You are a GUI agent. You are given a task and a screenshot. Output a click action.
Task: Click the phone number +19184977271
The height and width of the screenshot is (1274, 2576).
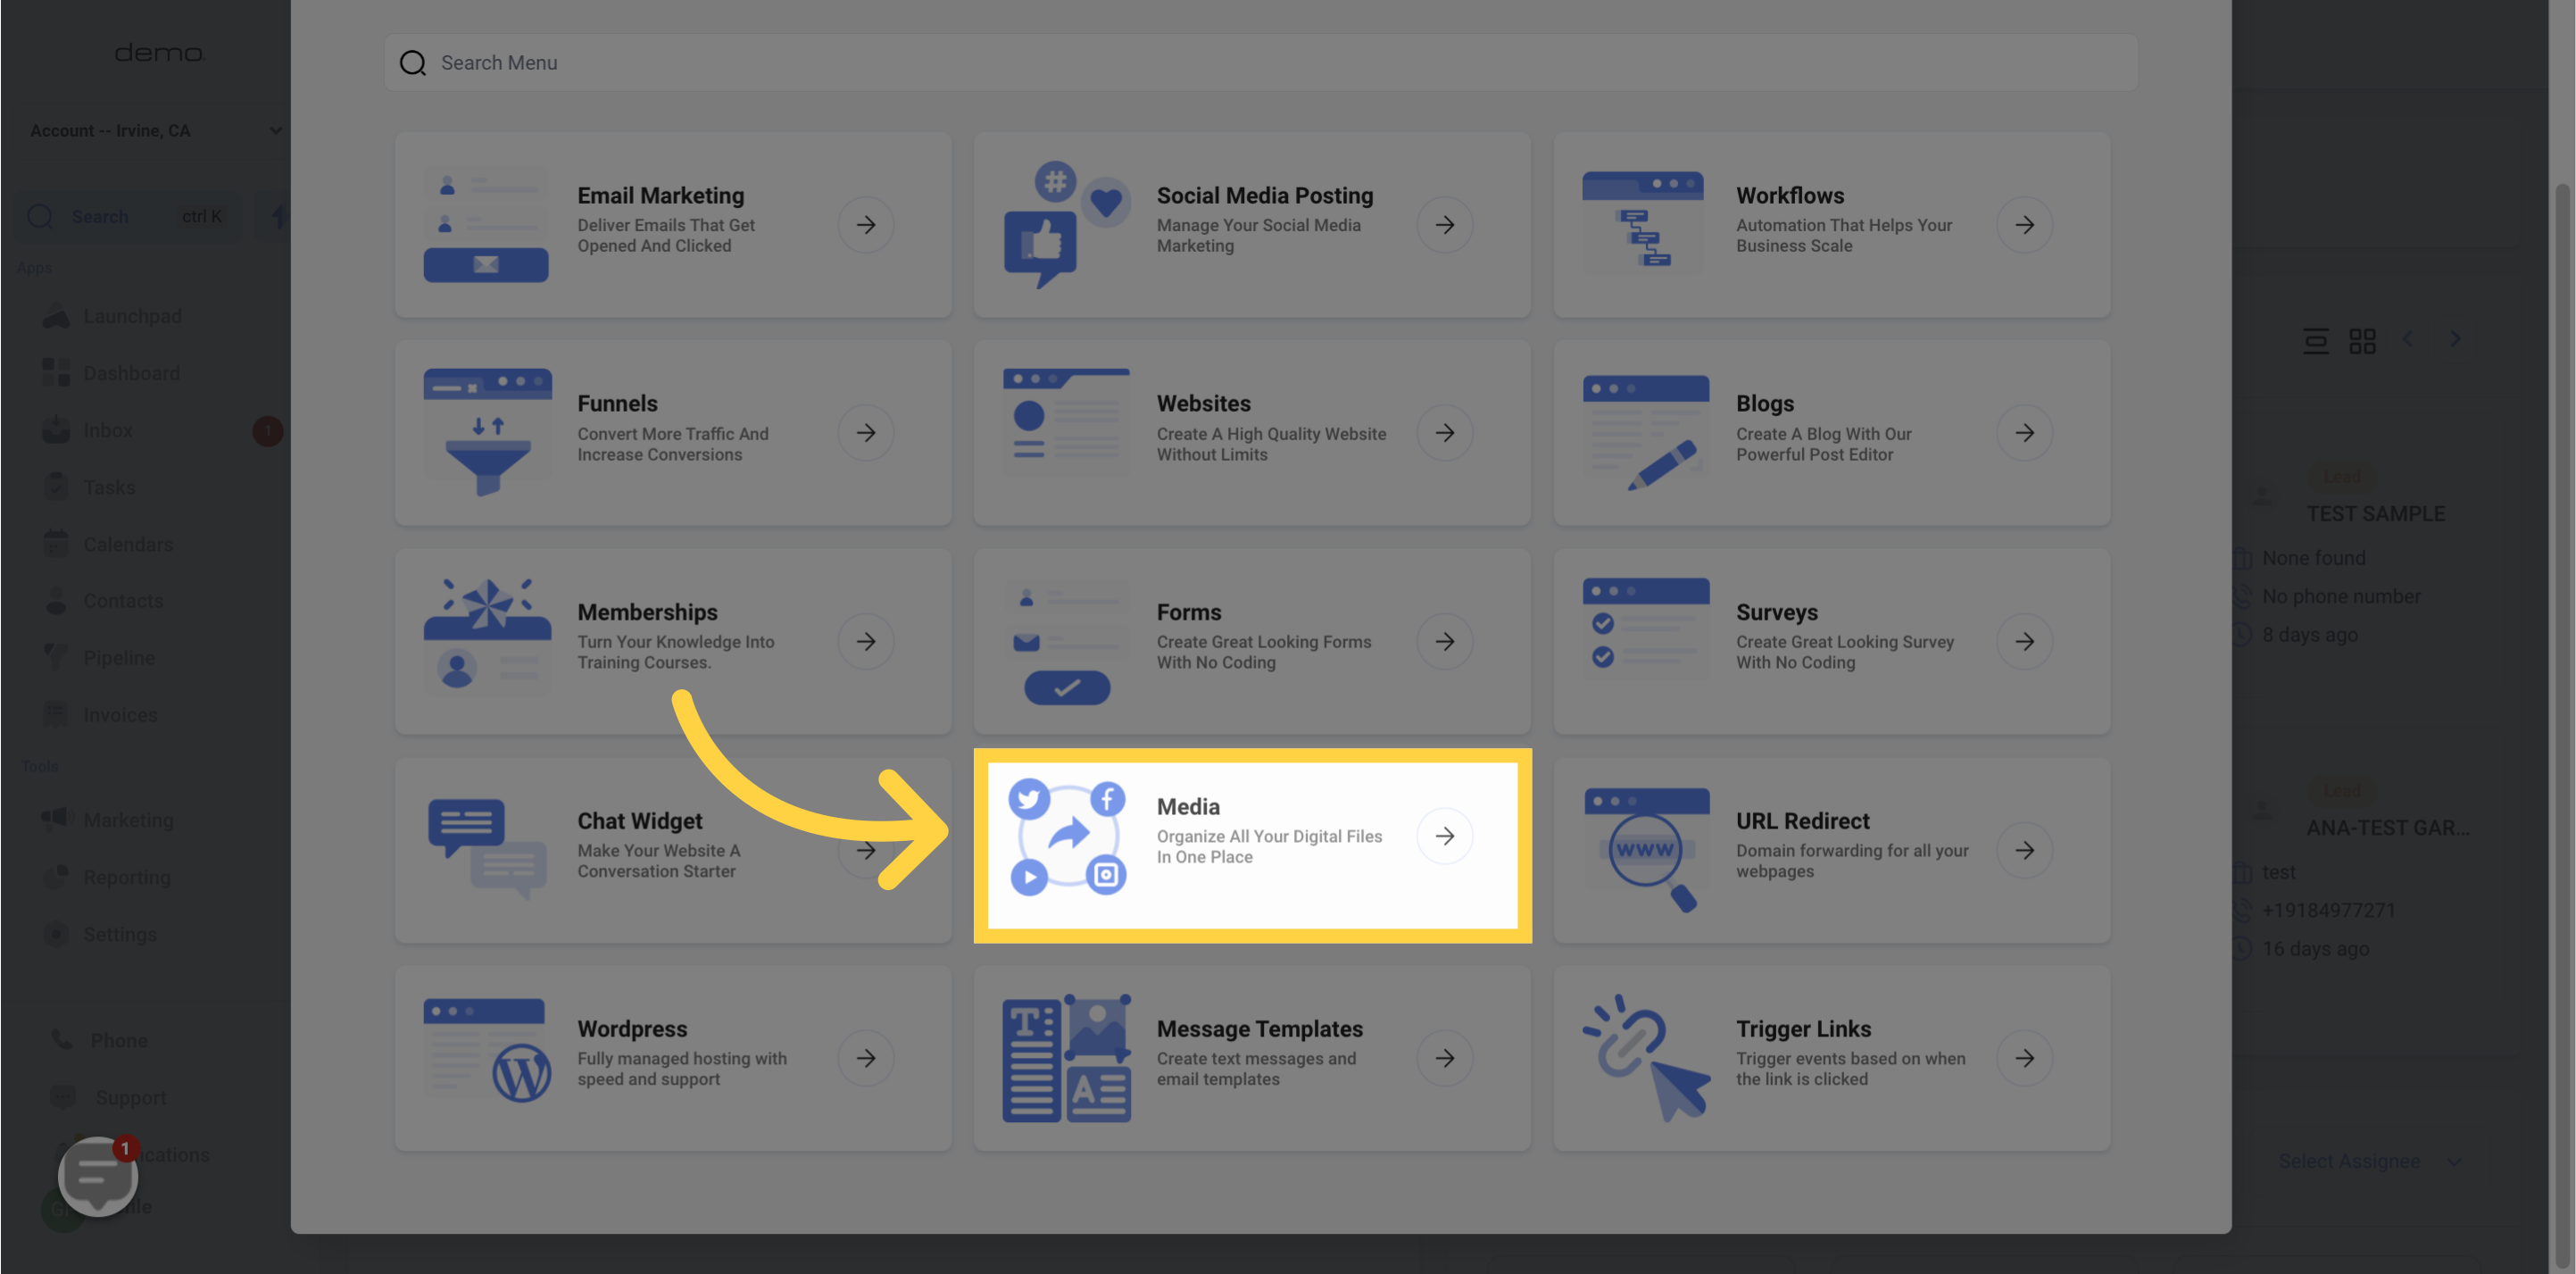[x=2329, y=910]
